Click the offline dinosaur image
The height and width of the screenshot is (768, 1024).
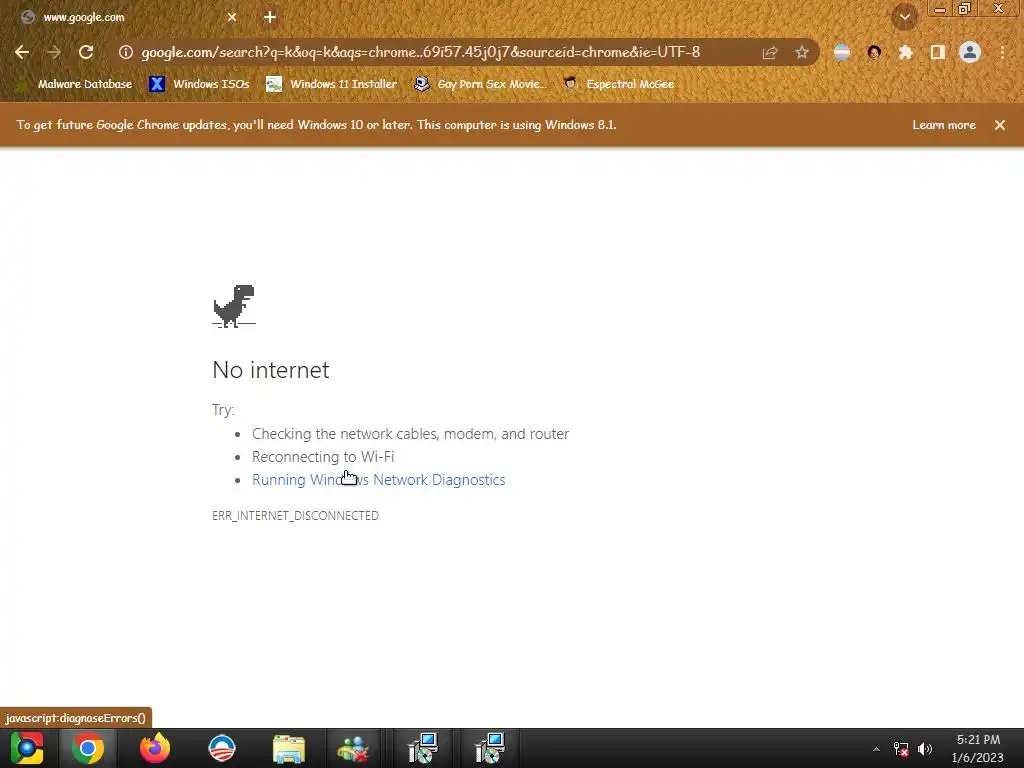pos(234,306)
